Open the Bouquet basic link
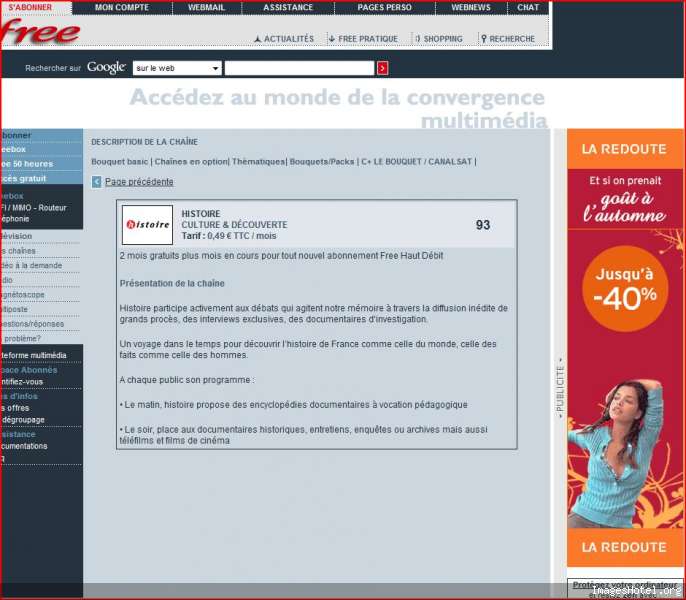The width and height of the screenshot is (686, 600). pos(119,162)
